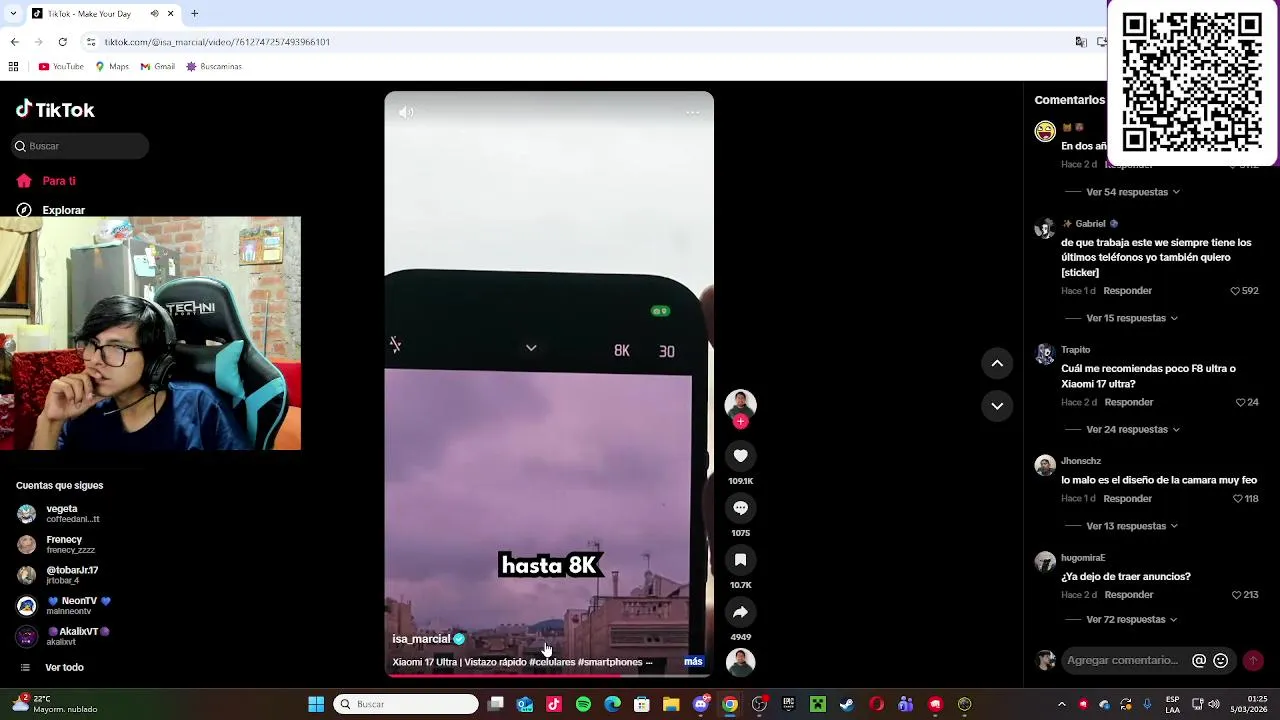The height and width of the screenshot is (720, 1280).
Task: Open the Windows Start menu
Action: (316, 704)
